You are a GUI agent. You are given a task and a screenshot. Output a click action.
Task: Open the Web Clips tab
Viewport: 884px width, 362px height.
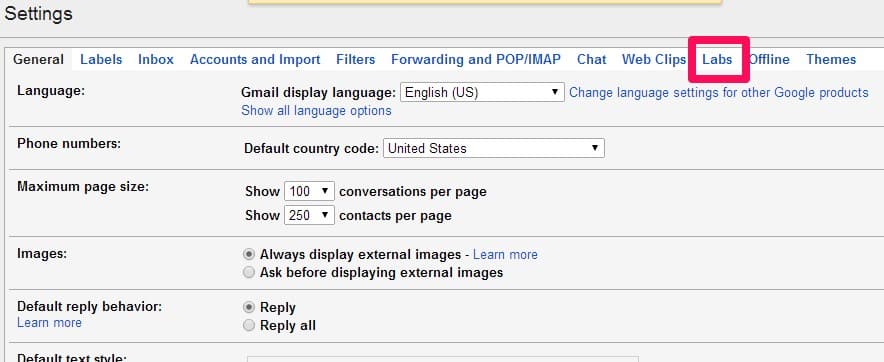[x=654, y=59]
